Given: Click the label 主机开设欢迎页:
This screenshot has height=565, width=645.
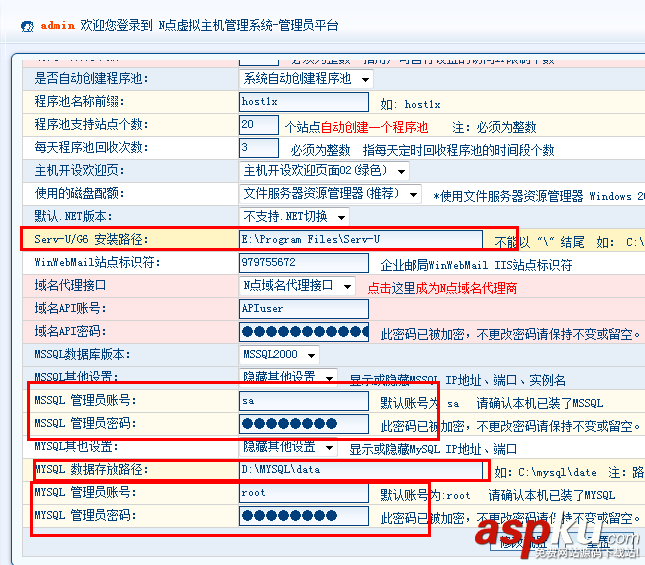Looking at the screenshot, I should (x=79, y=171).
